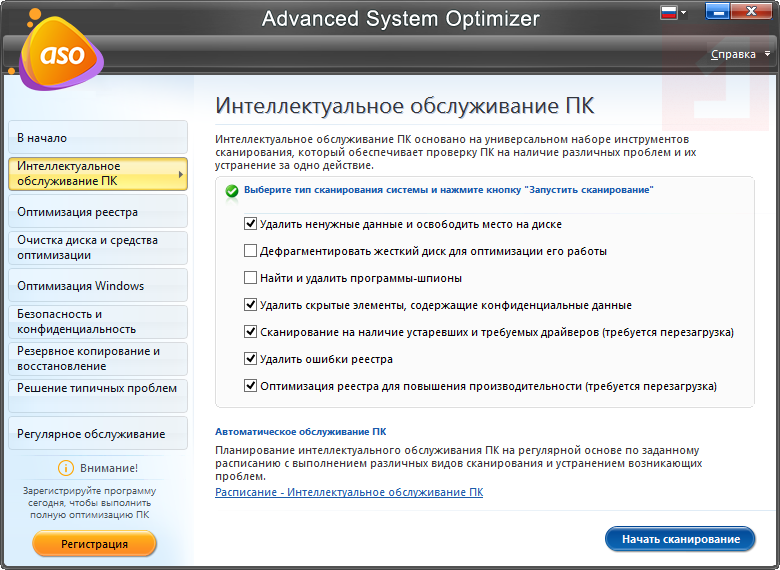Open Резервное копирование и восстановление
780x570 pixels.
click(98, 359)
